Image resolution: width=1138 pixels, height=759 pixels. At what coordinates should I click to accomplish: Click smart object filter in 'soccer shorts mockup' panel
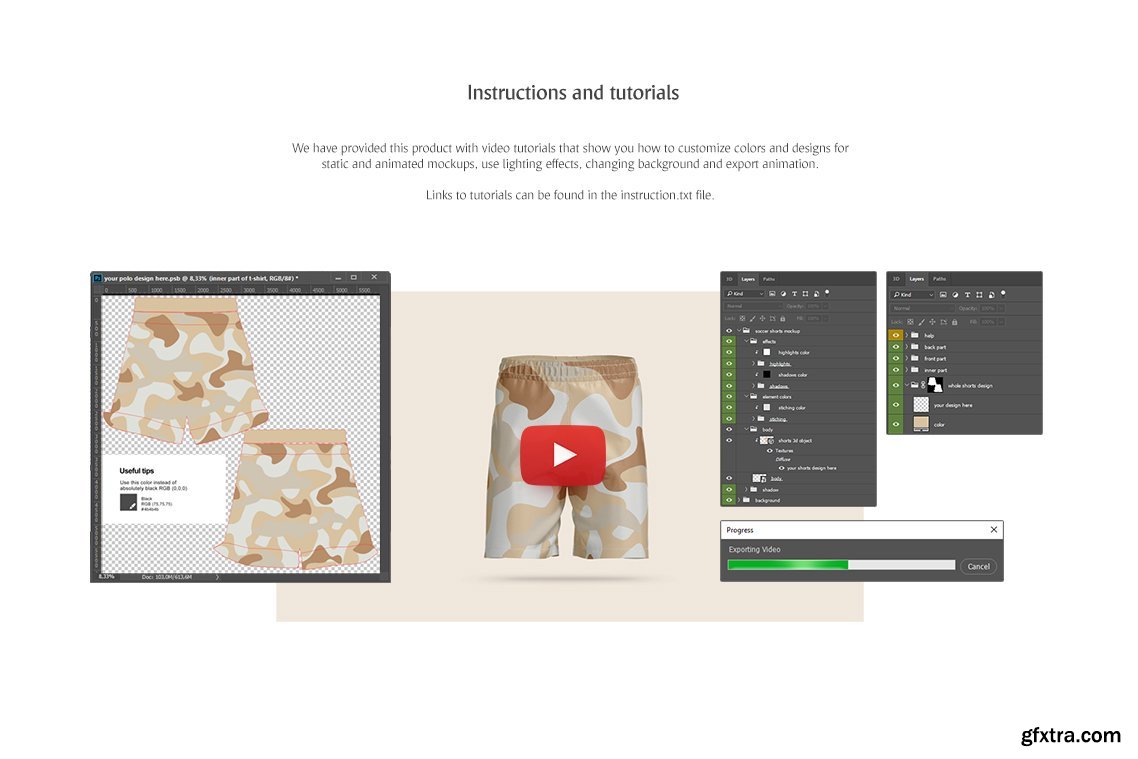coord(817,294)
